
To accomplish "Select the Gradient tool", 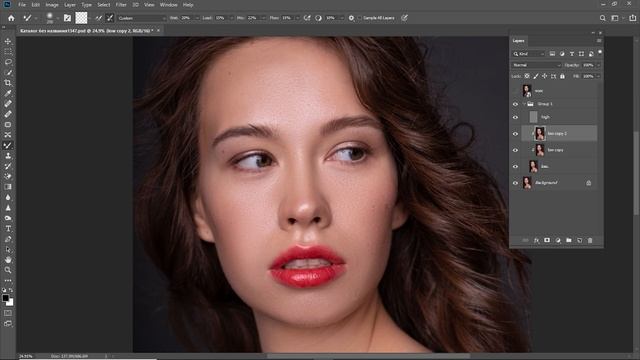I will click(8, 187).
